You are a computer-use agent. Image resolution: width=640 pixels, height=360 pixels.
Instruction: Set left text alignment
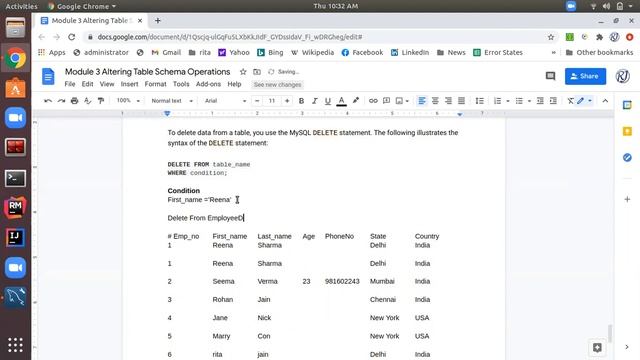422,101
